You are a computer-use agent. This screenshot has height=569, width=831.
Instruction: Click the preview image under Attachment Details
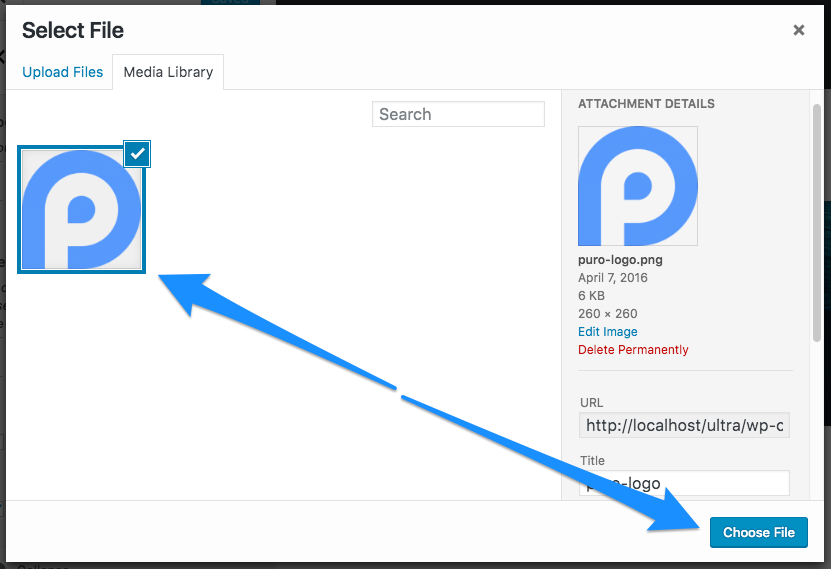click(637, 186)
